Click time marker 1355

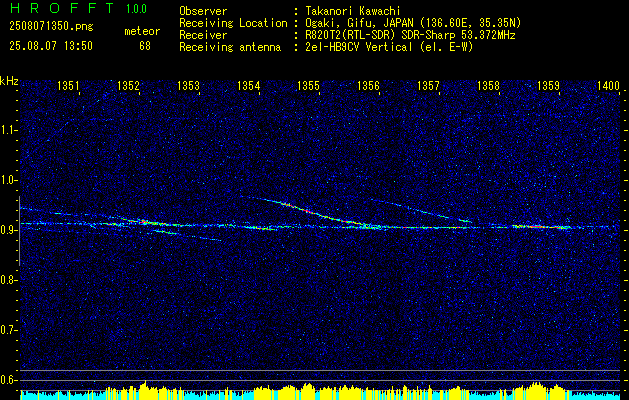click(x=308, y=86)
